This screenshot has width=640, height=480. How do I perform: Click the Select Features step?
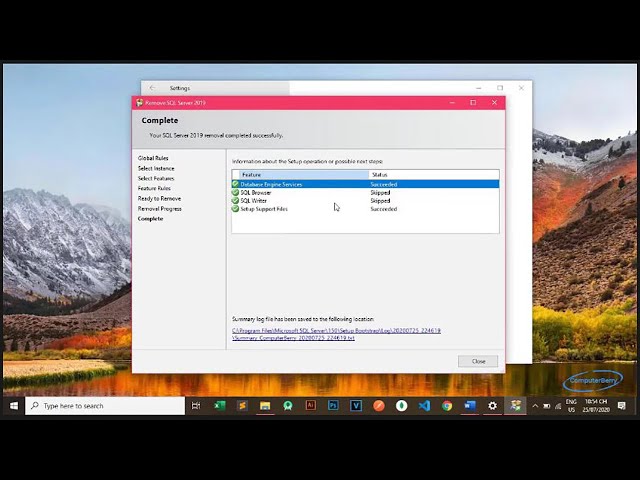click(x=156, y=178)
